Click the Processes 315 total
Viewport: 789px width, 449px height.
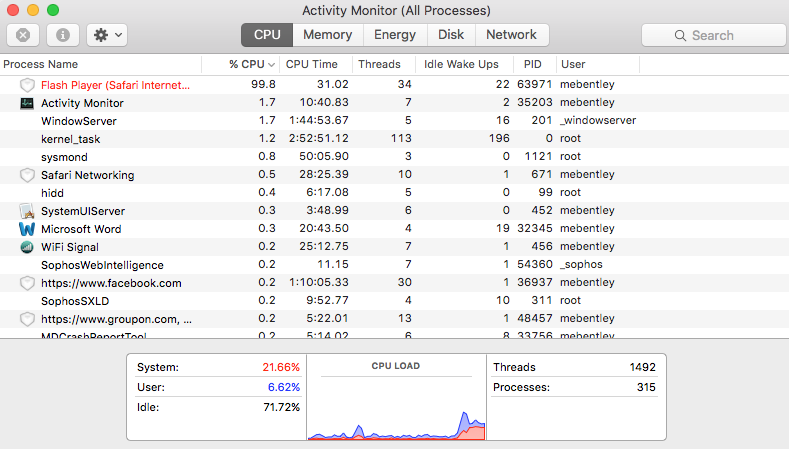pos(646,387)
